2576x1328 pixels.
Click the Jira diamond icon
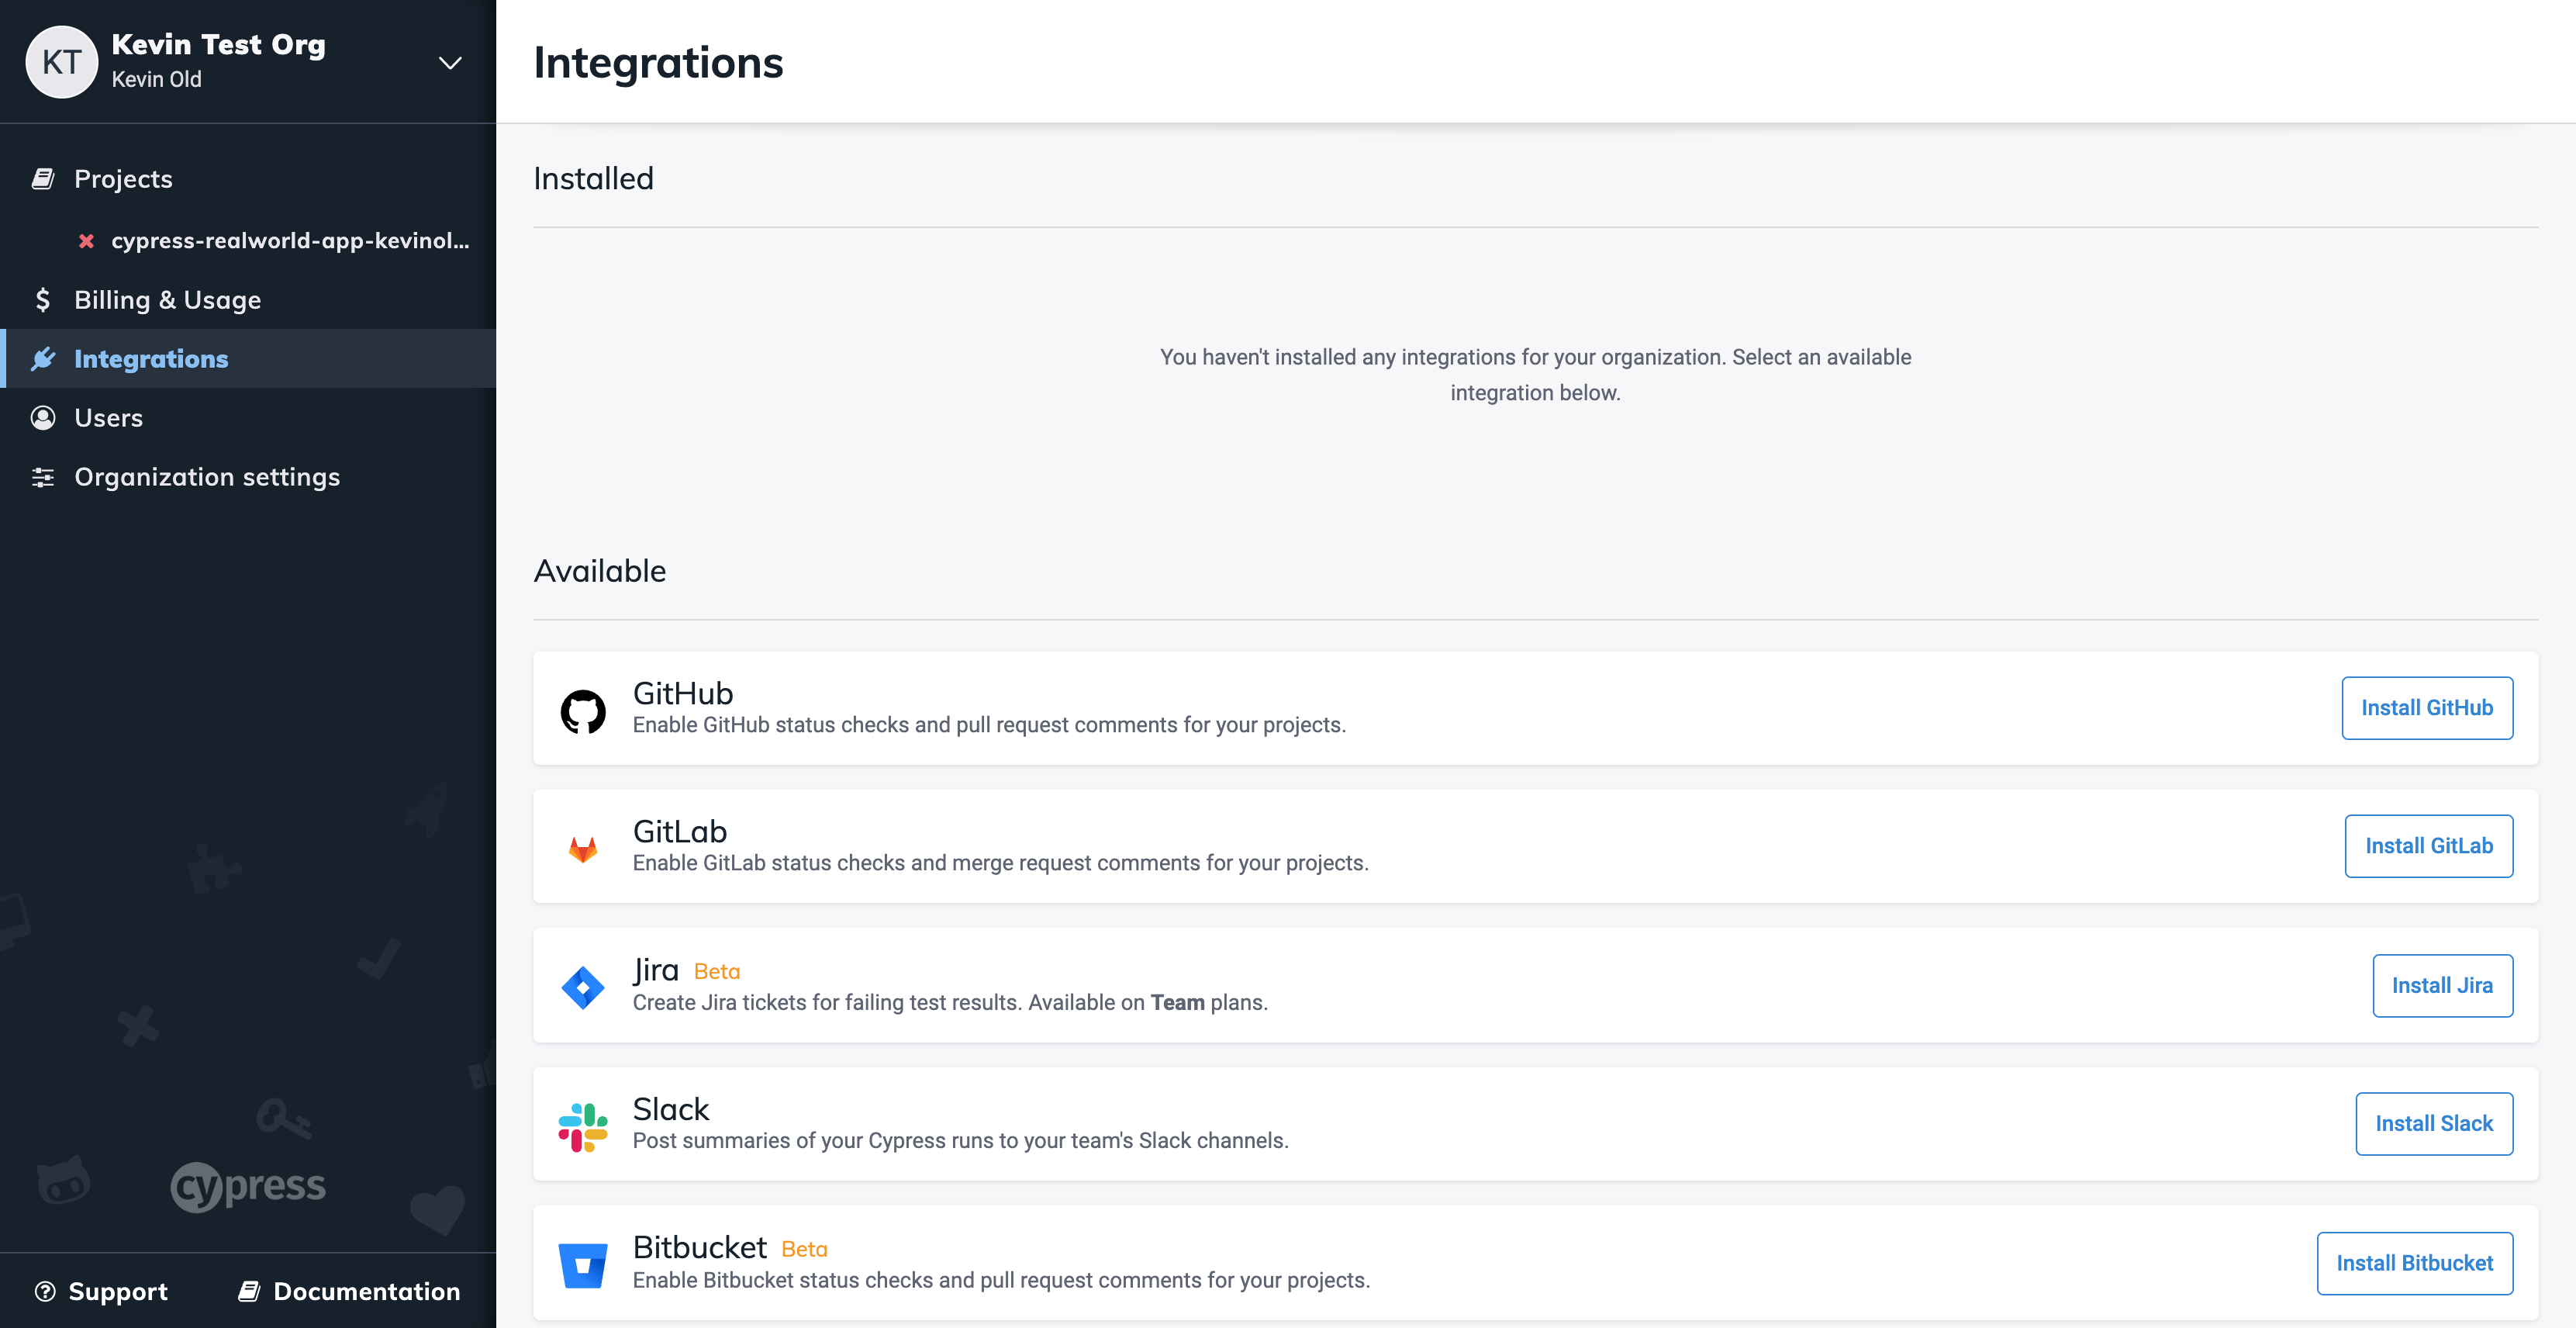[583, 986]
